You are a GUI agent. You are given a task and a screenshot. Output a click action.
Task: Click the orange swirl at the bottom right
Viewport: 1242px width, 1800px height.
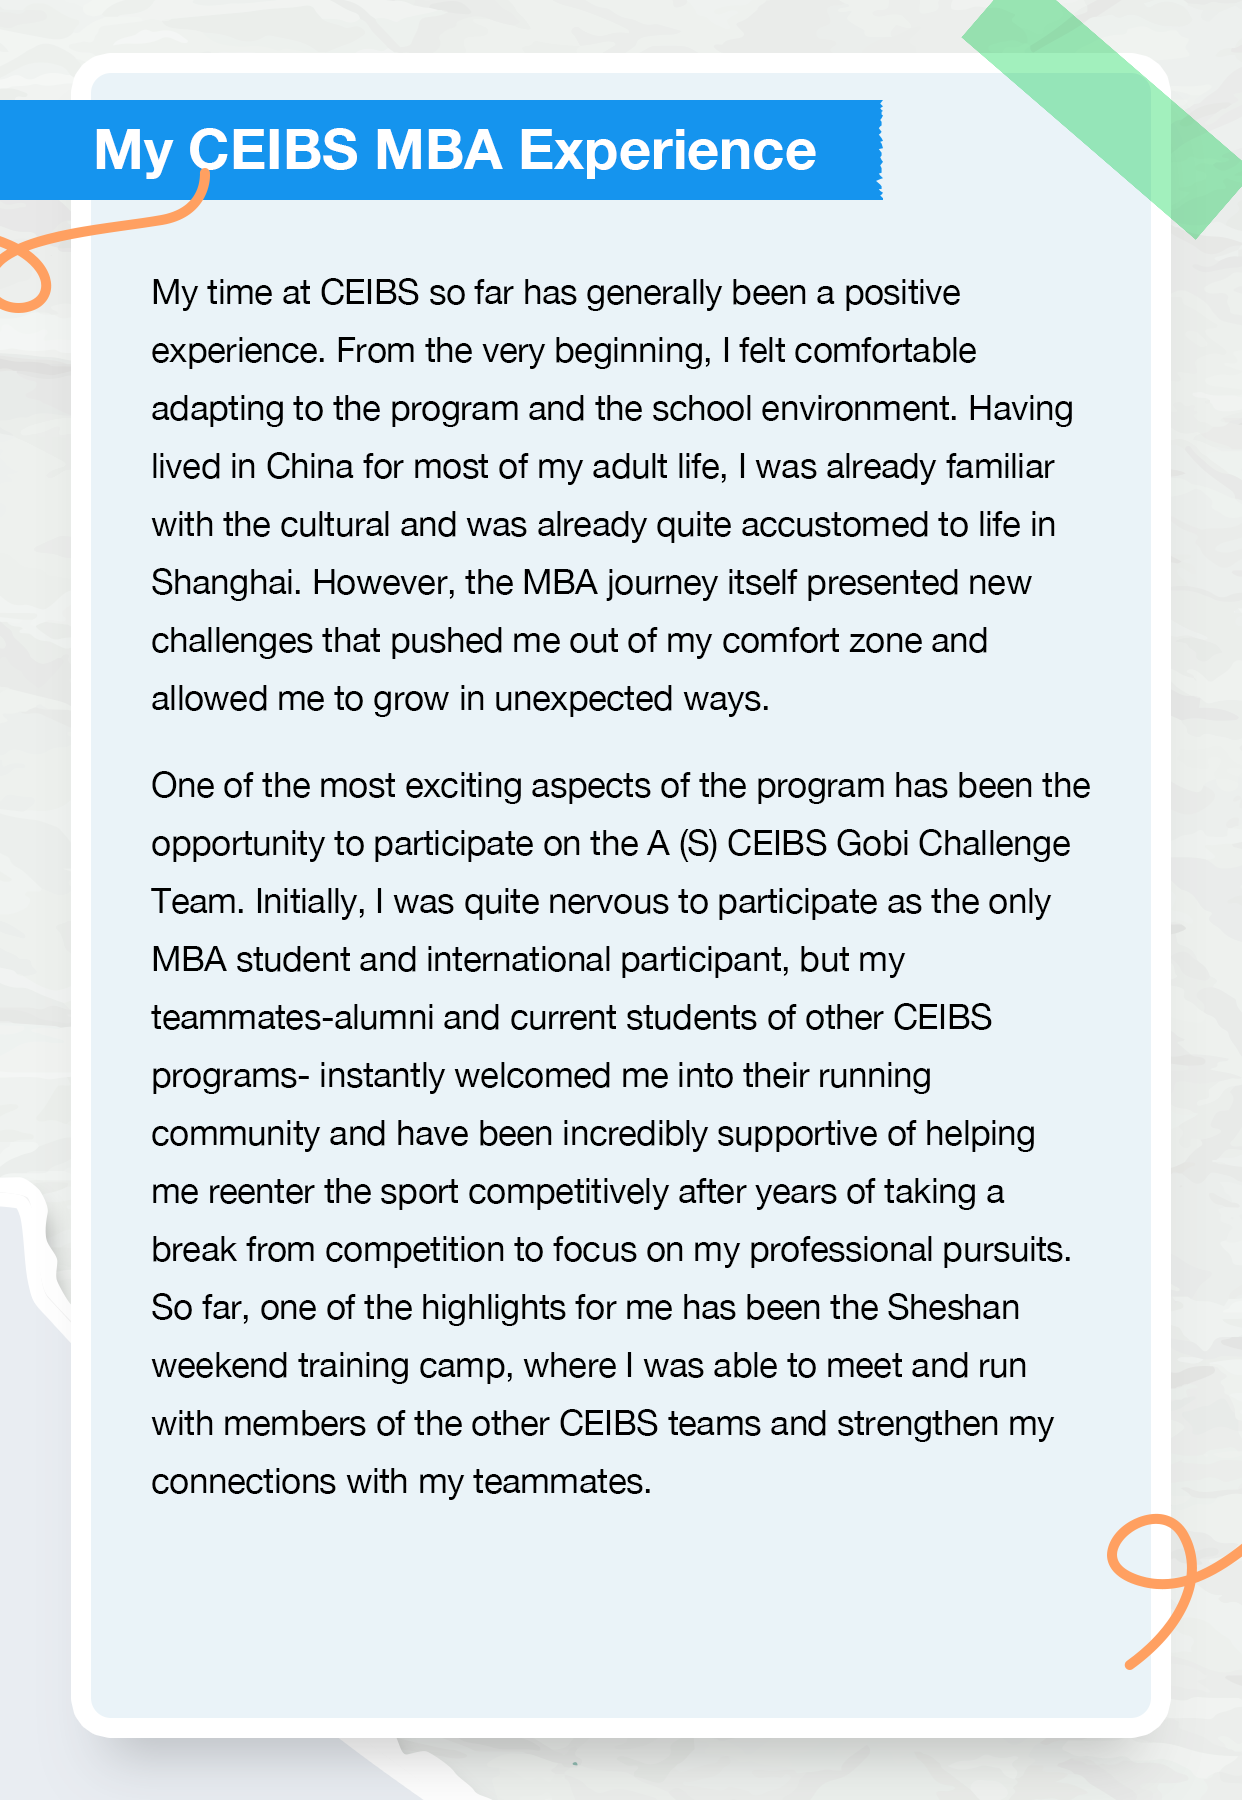(x=1160, y=1570)
